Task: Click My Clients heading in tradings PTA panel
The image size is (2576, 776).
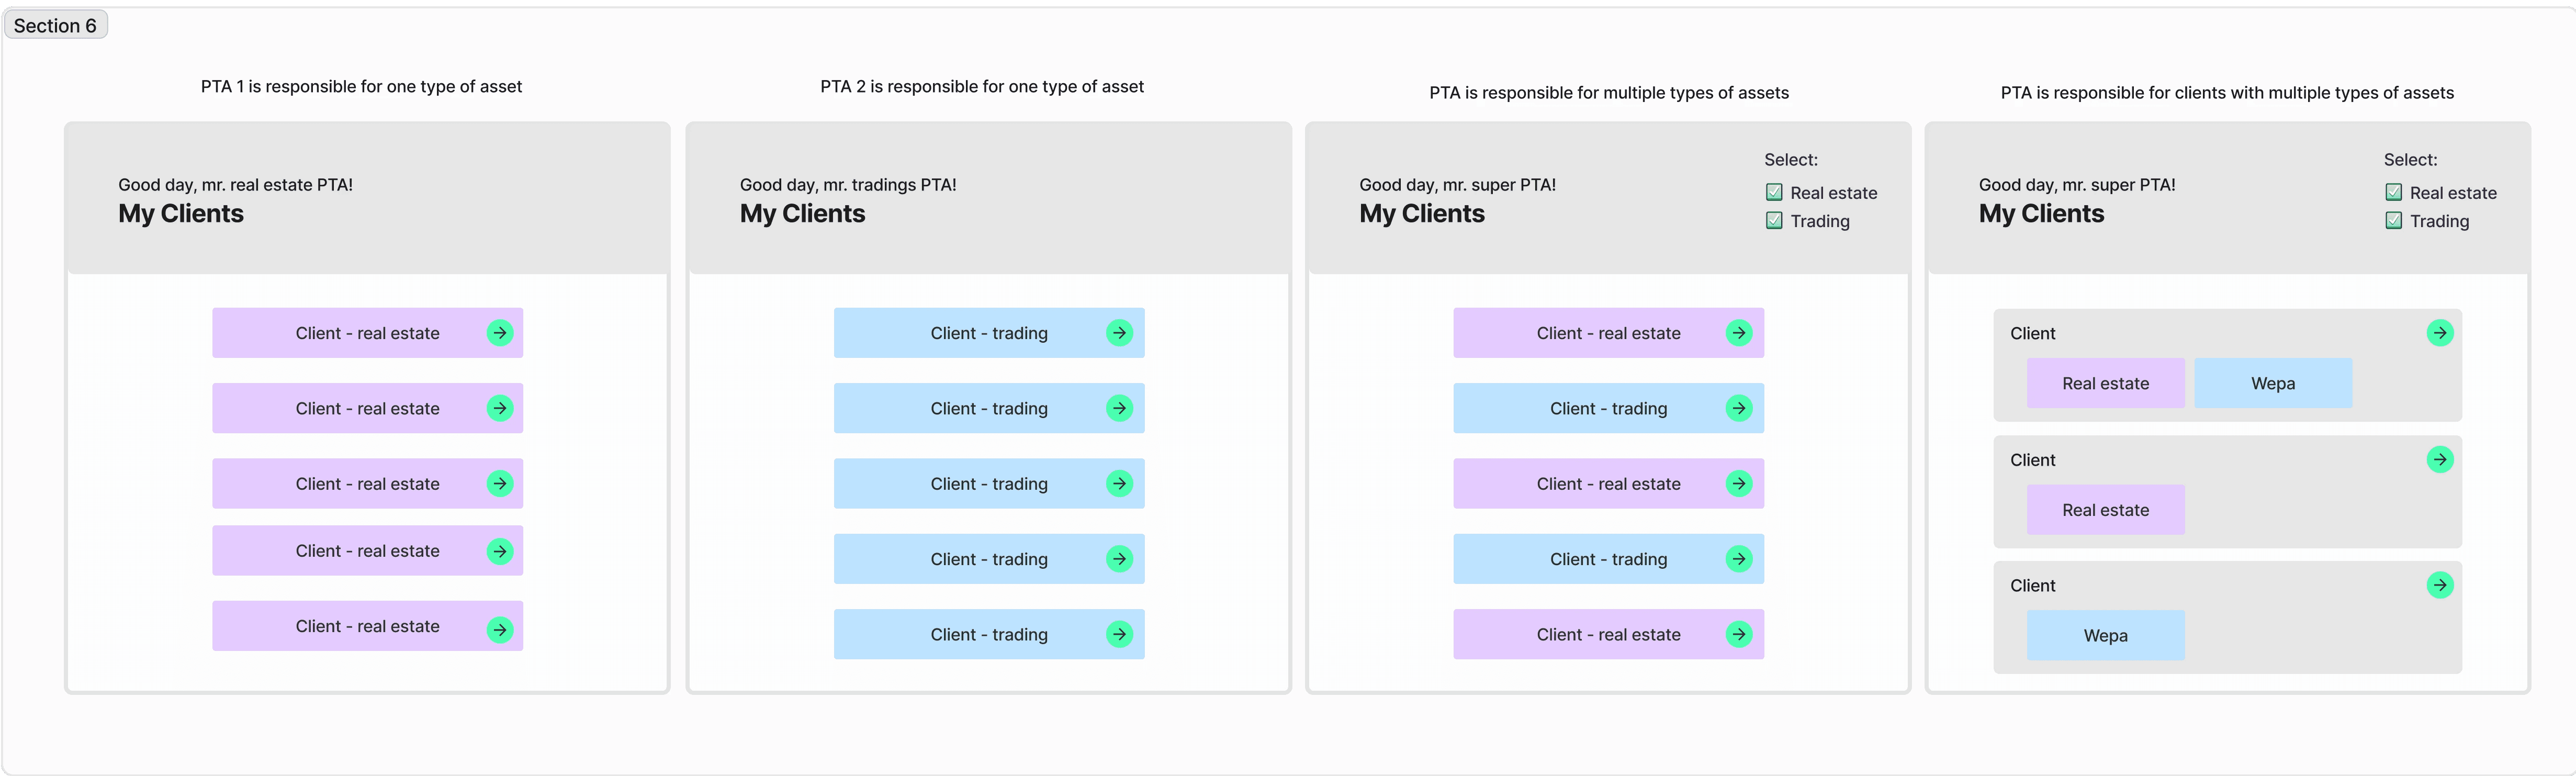Action: tap(802, 214)
